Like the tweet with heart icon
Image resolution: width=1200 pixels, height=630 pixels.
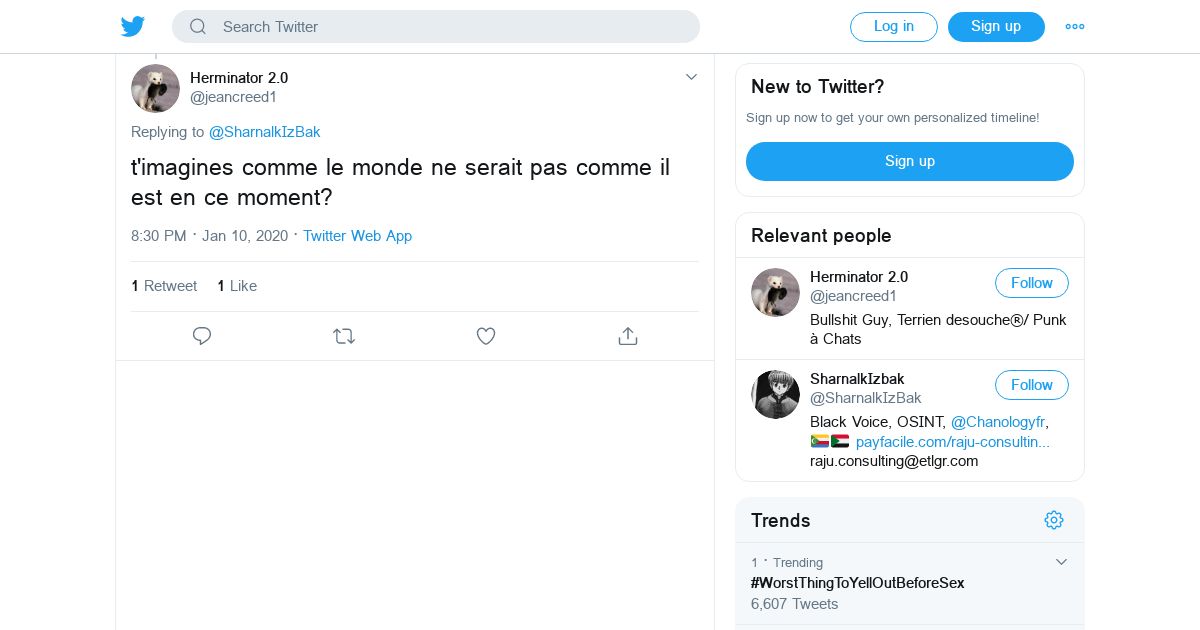pyautogui.click(x=486, y=336)
